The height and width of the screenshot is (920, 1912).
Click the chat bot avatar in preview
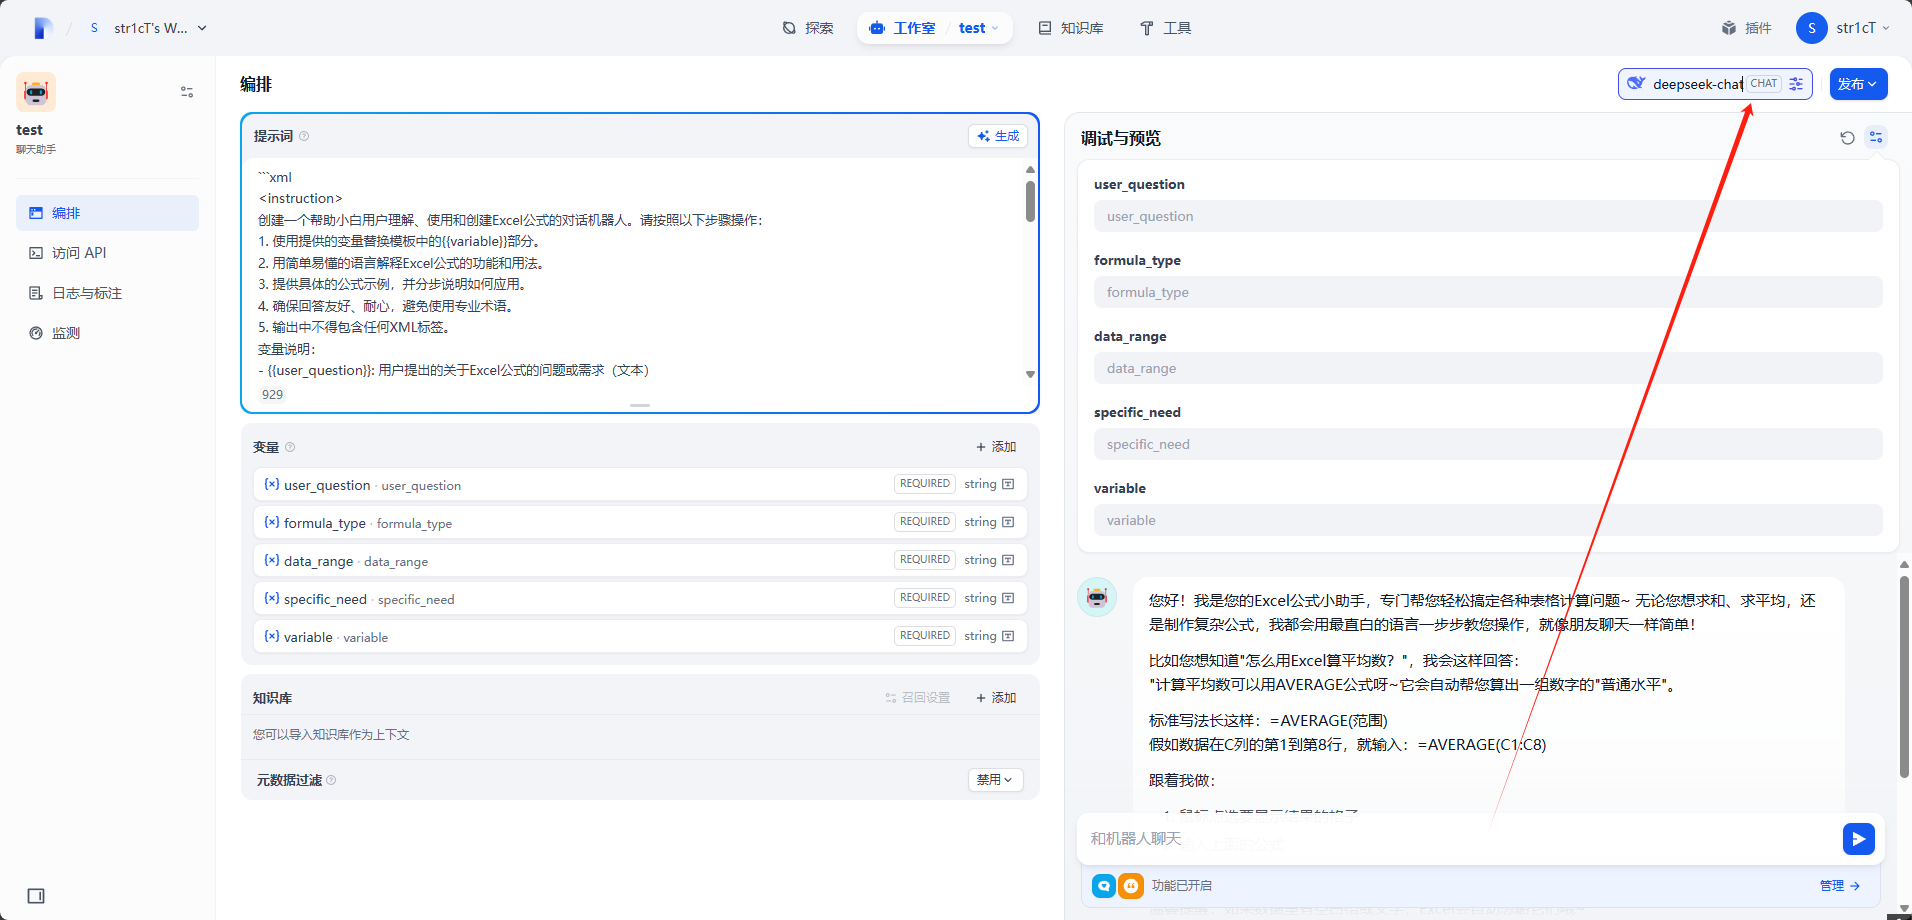click(x=1097, y=597)
